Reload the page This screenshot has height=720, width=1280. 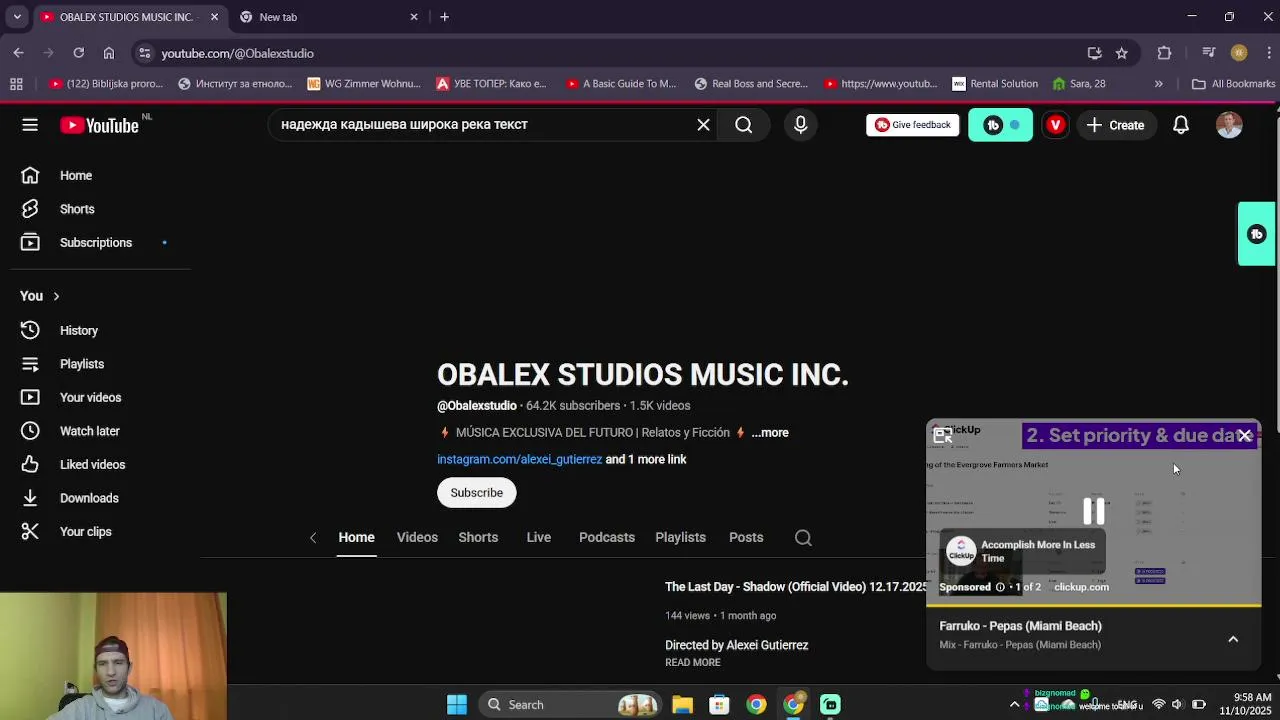[79, 53]
